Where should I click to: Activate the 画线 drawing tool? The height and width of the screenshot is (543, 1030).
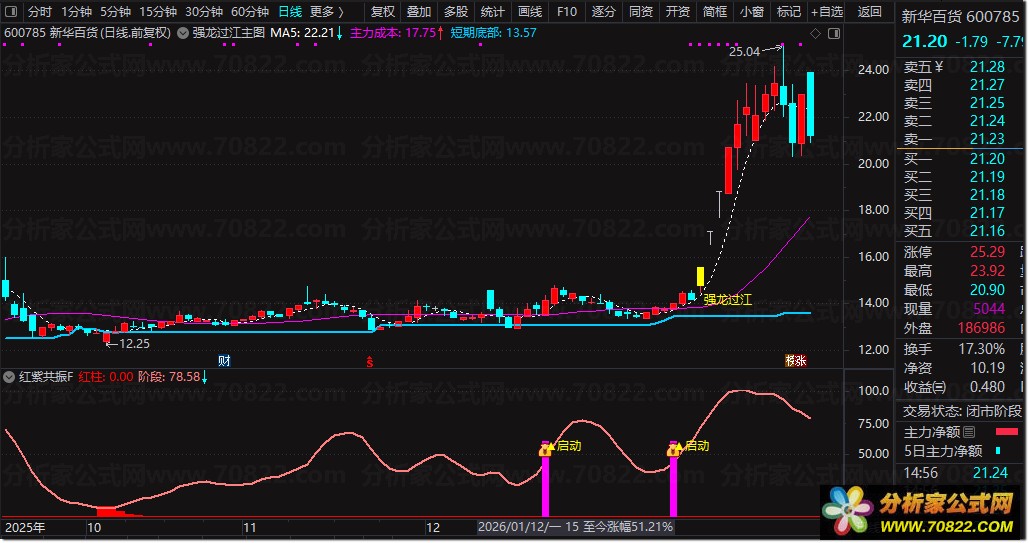[x=530, y=12]
